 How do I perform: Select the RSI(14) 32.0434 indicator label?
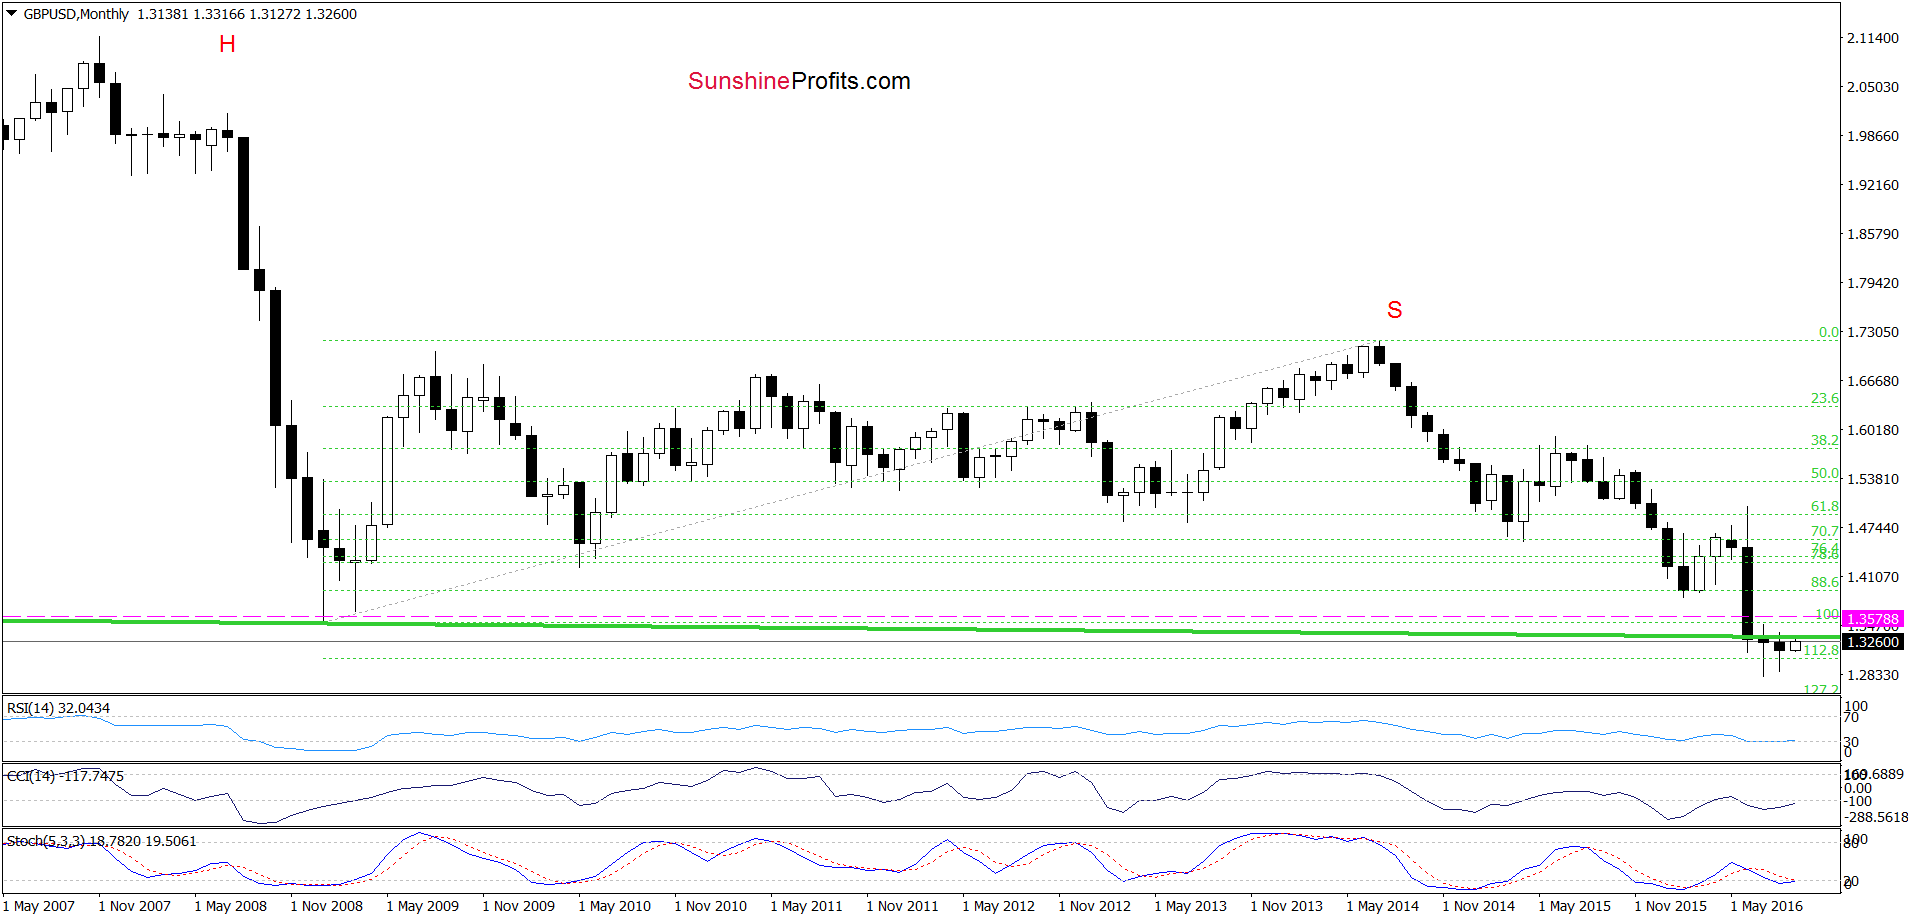click(59, 708)
